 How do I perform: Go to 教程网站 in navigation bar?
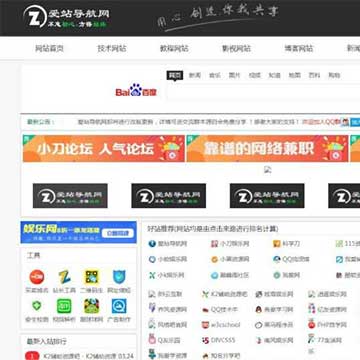pyautogui.click(x=174, y=48)
